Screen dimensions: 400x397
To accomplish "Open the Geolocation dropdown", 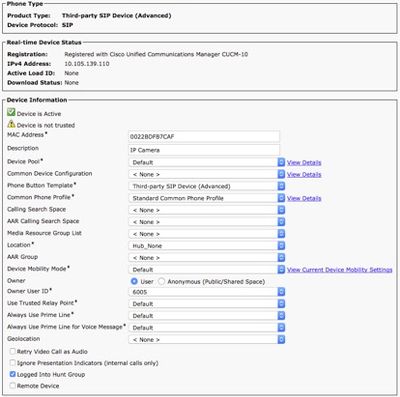I will 207,339.
